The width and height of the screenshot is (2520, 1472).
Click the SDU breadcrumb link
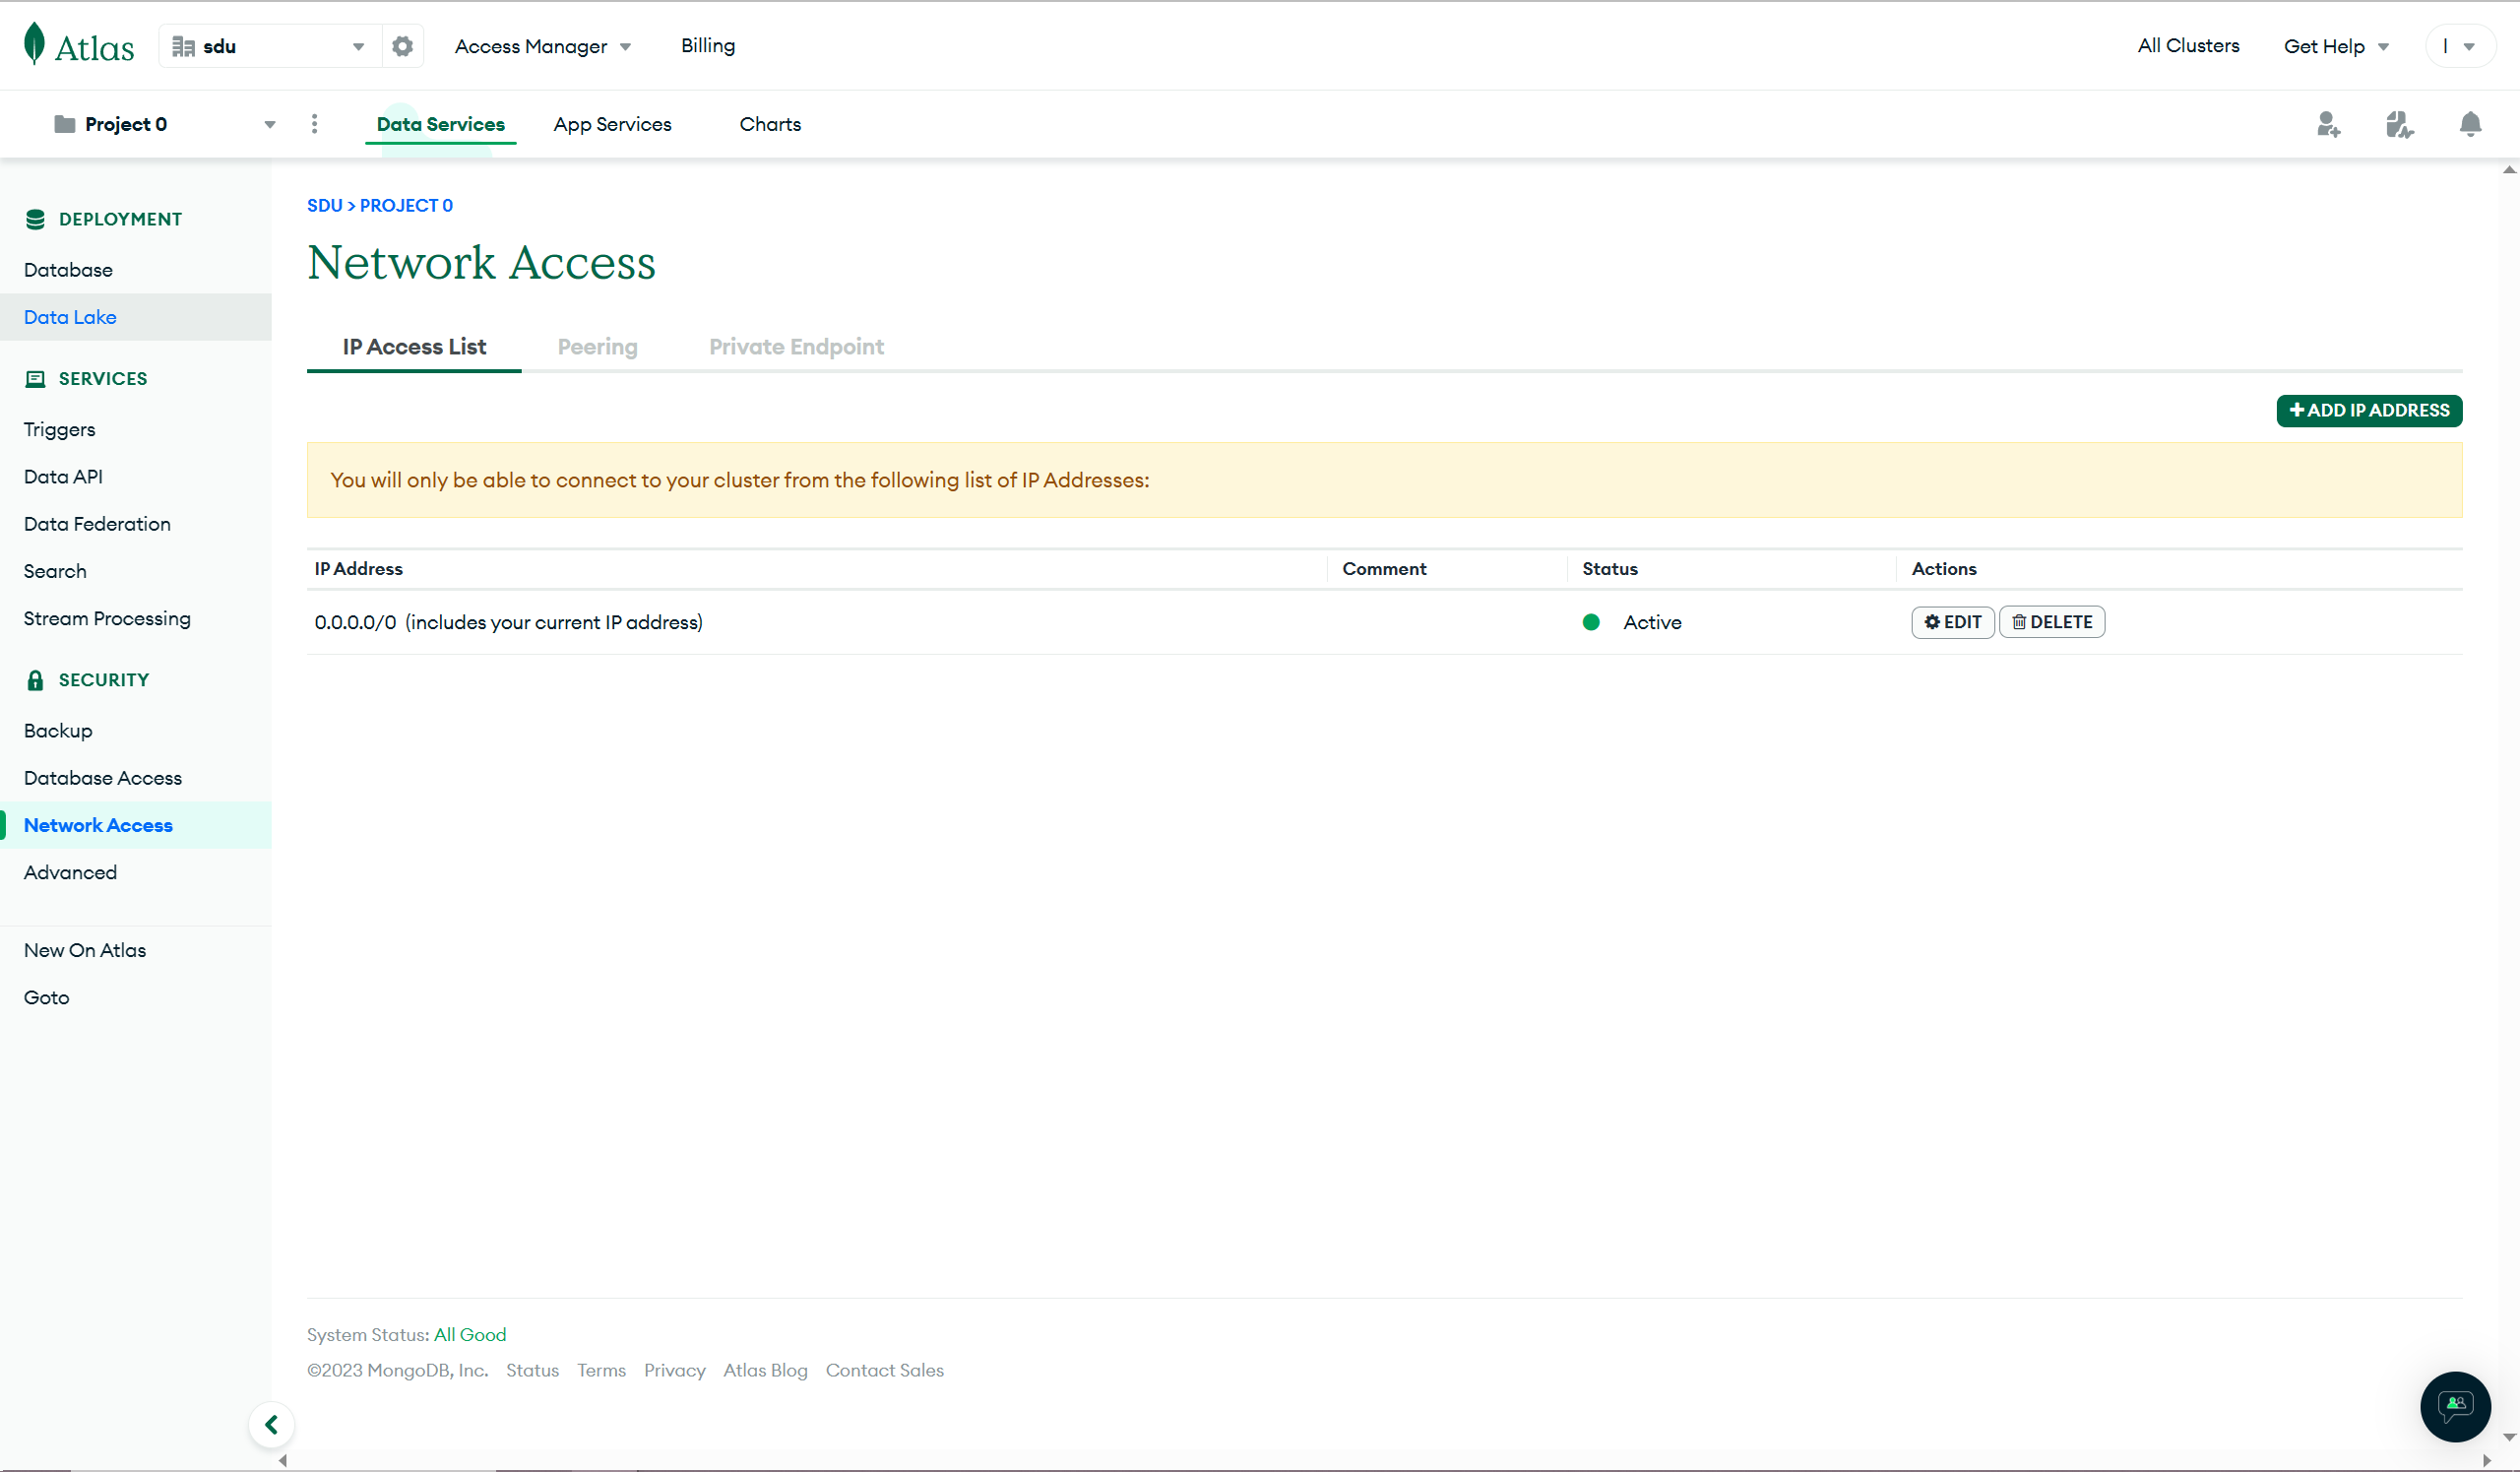click(x=324, y=206)
